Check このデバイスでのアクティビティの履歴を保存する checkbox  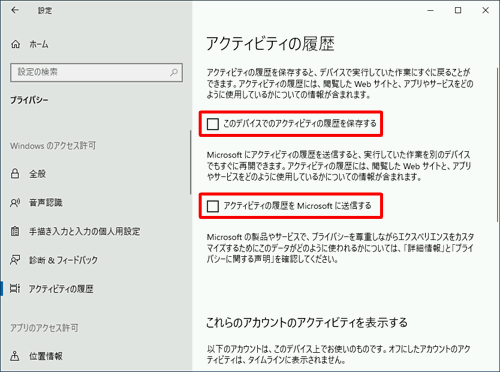(213, 124)
